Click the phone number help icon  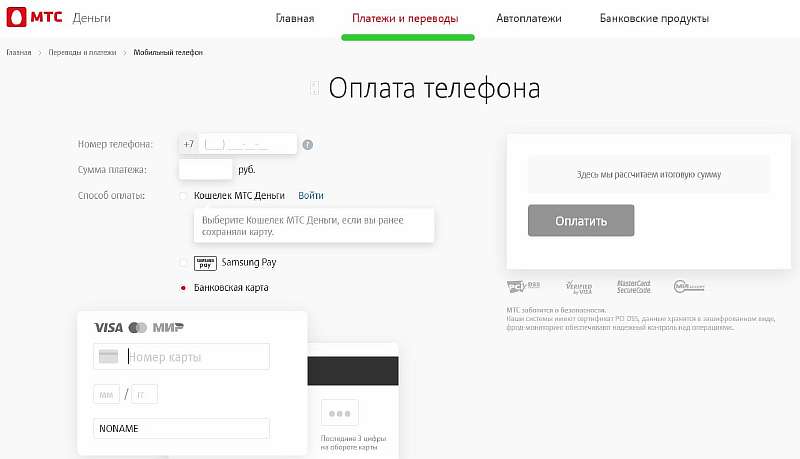pyautogui.click(x=308, y=144)
